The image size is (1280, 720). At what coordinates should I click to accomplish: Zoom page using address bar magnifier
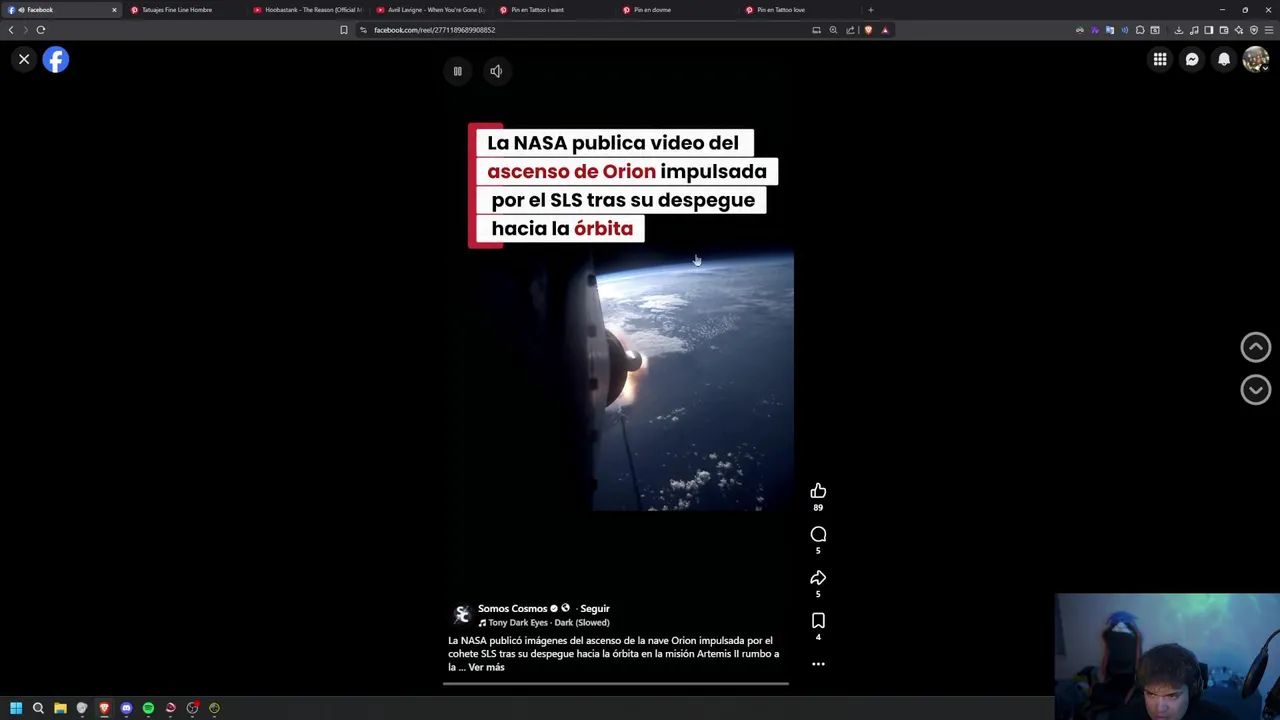[833, 30]
